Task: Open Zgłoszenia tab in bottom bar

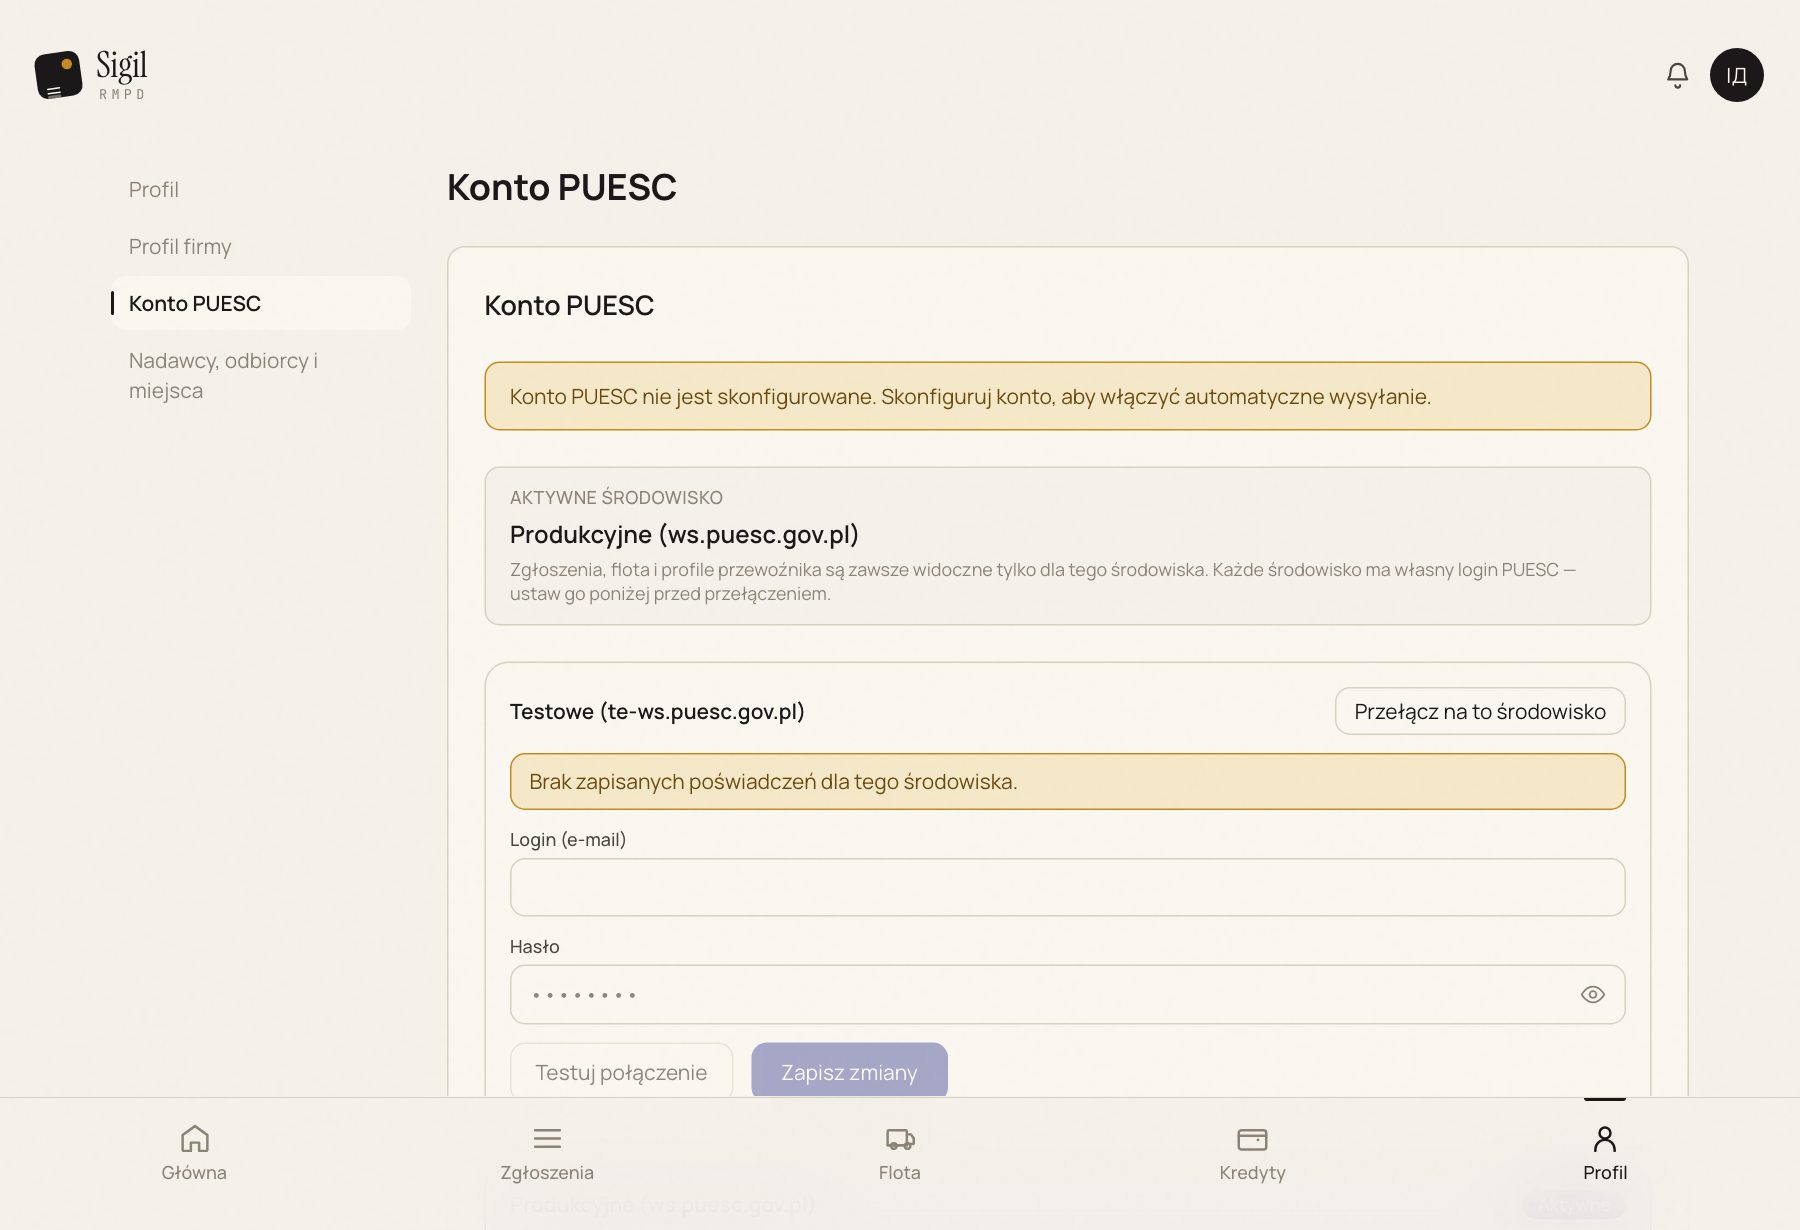Action: (x=547, y=1153)
